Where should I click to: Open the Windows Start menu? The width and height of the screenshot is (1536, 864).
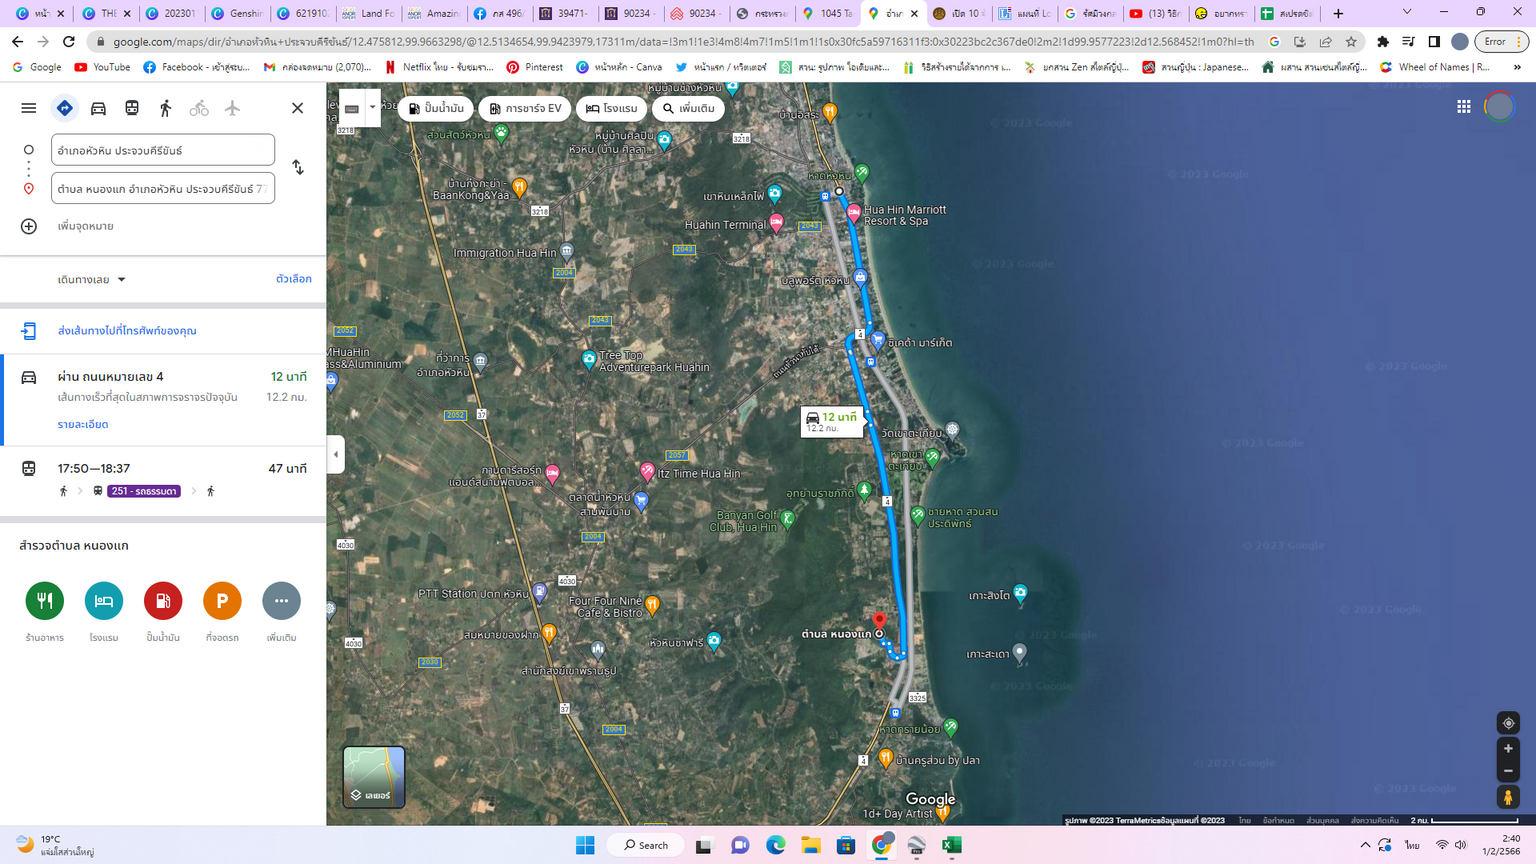[585, 845]
